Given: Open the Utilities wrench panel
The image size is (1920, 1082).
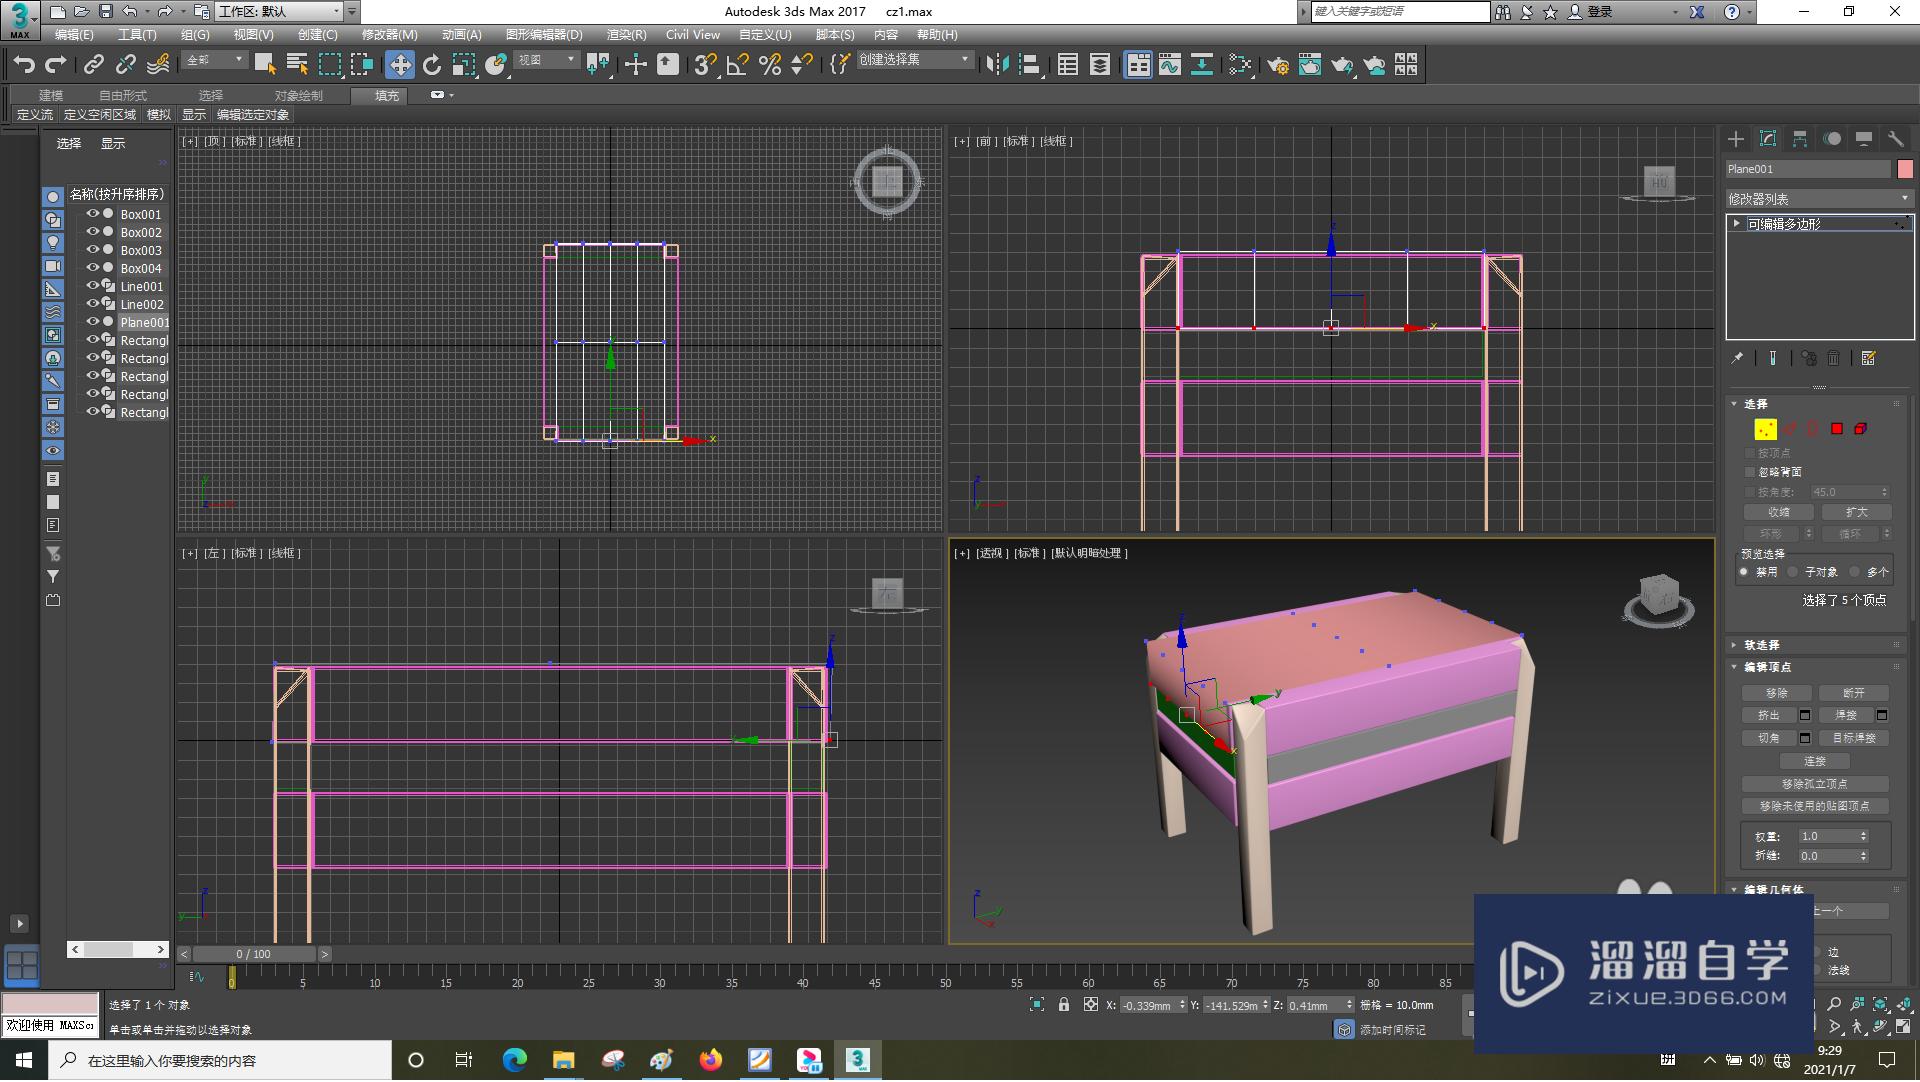Looking at the screenshot, I should point(1896,139).
